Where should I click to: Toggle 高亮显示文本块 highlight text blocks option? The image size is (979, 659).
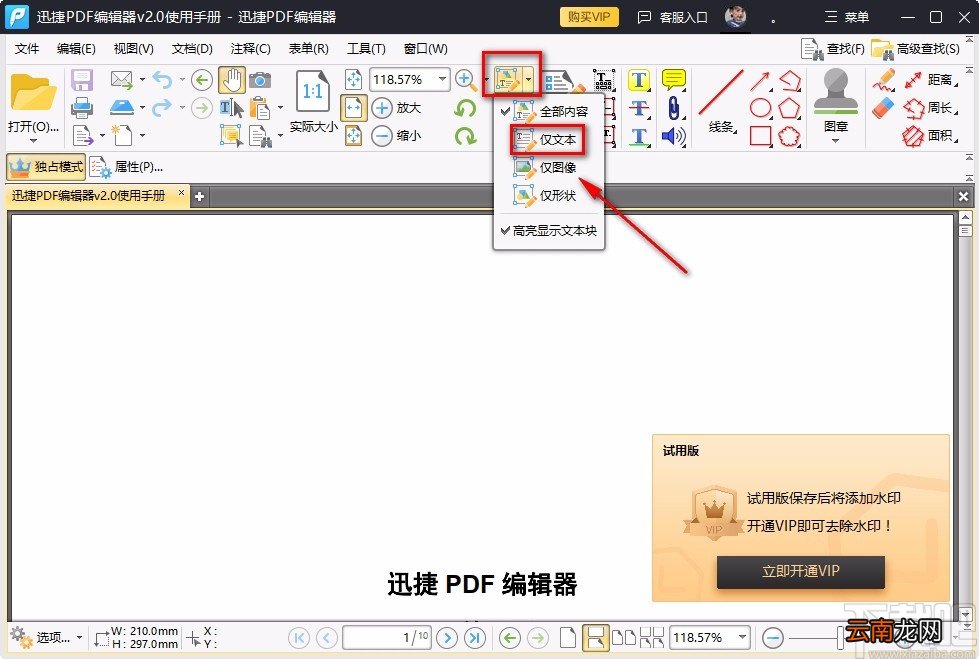(549, 230)
